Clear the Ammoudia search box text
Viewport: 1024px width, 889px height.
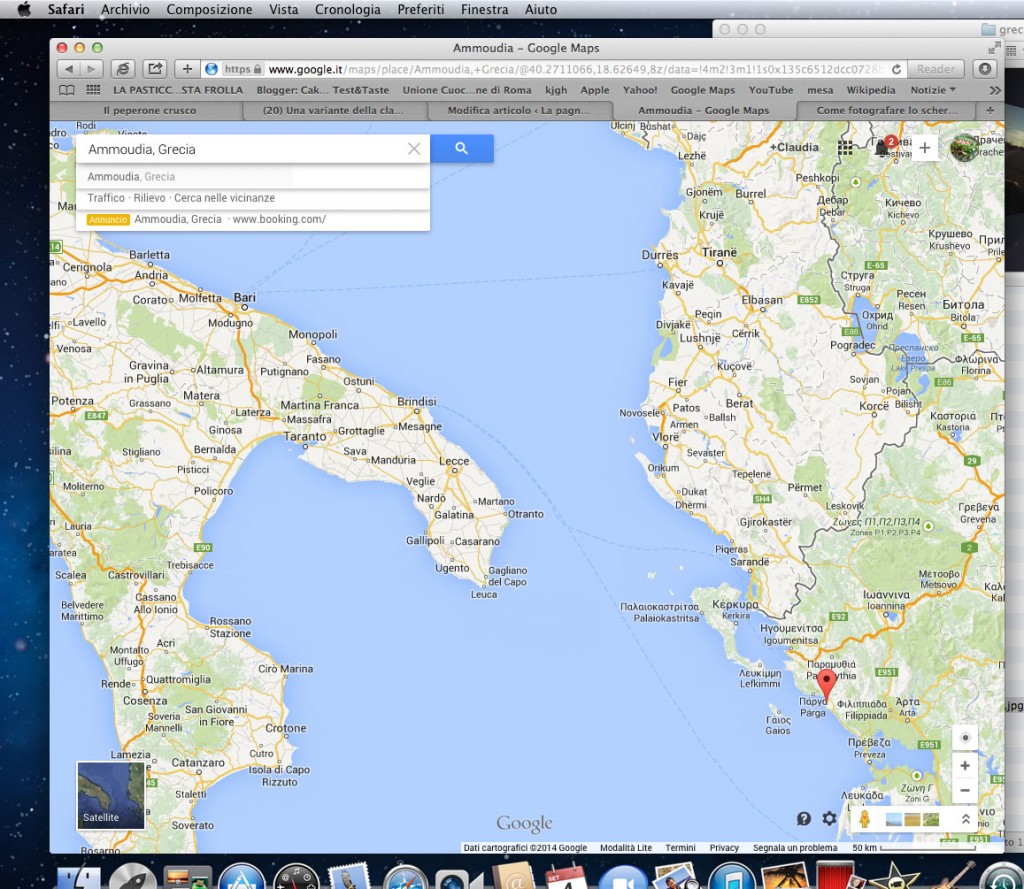click(414, 149)
